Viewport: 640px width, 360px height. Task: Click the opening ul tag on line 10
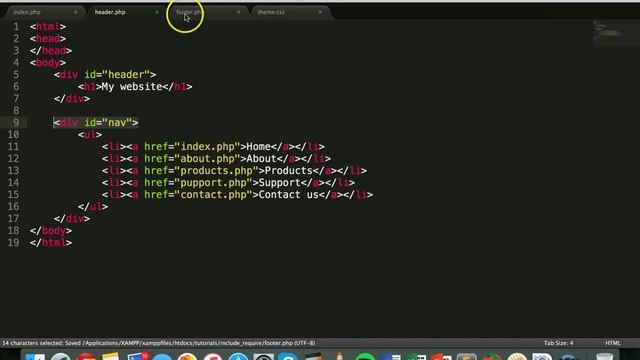90,135
